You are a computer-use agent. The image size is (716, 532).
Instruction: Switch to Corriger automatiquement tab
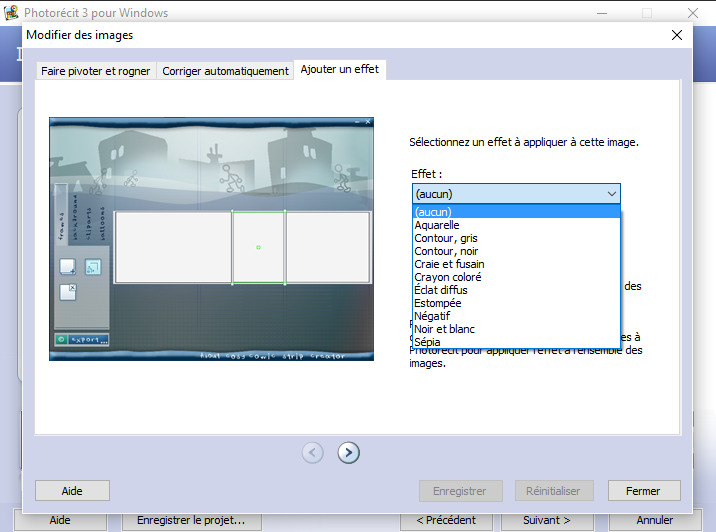(x=225, y=71)
